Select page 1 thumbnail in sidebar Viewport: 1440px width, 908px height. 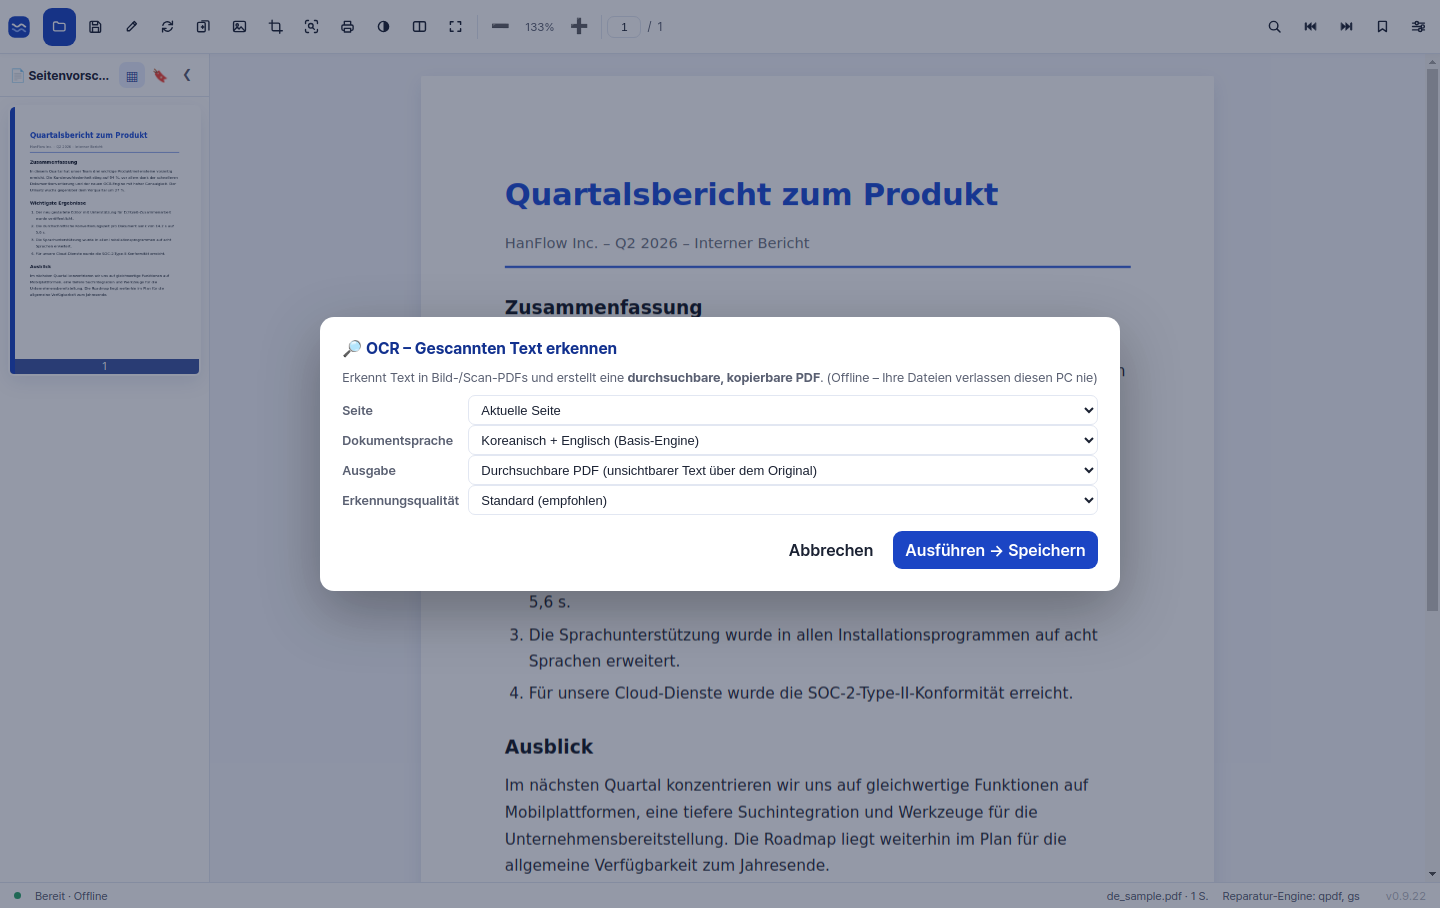[x=105, y=240]
